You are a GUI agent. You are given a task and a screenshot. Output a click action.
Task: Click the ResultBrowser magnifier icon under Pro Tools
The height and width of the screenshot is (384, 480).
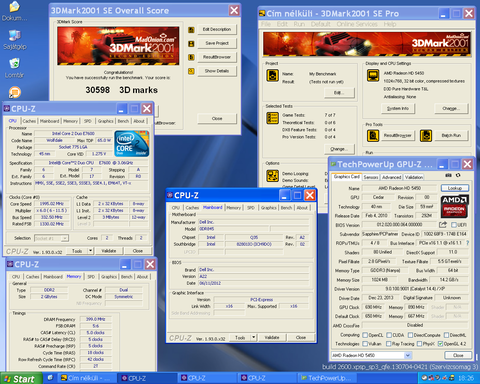[x=373, y=136]
